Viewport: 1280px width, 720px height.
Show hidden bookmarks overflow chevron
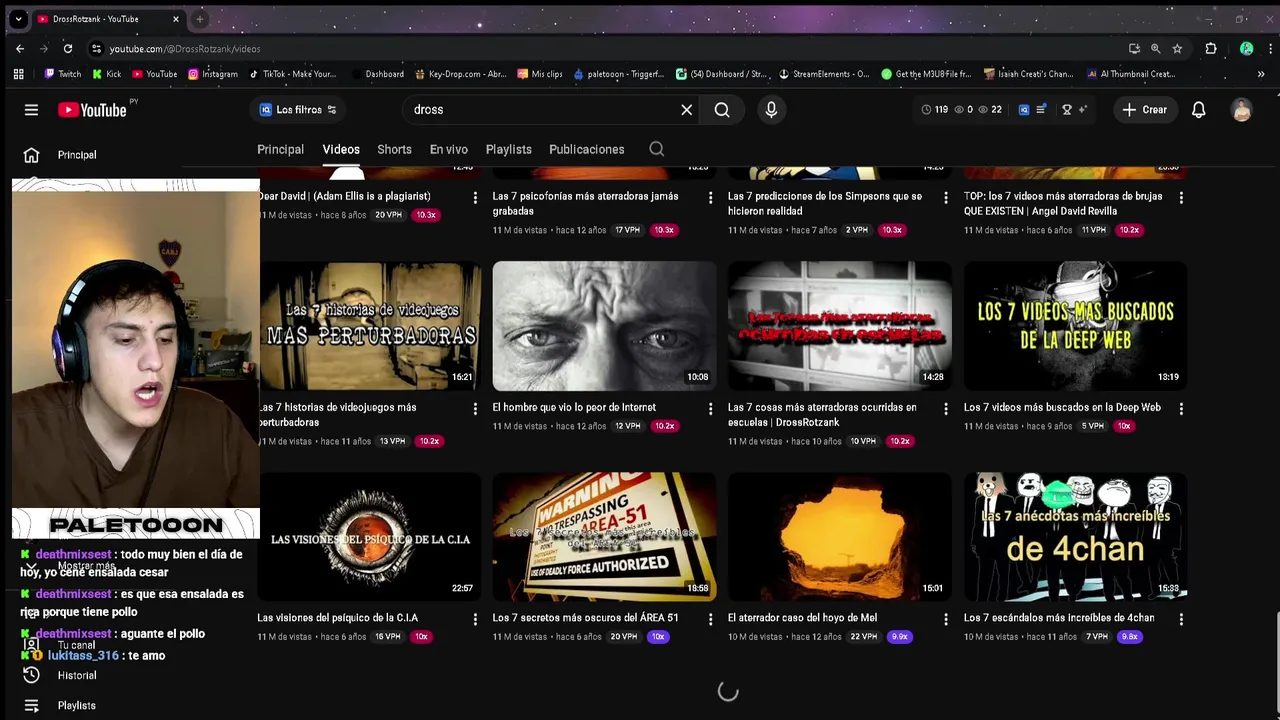coord(1260,74)
